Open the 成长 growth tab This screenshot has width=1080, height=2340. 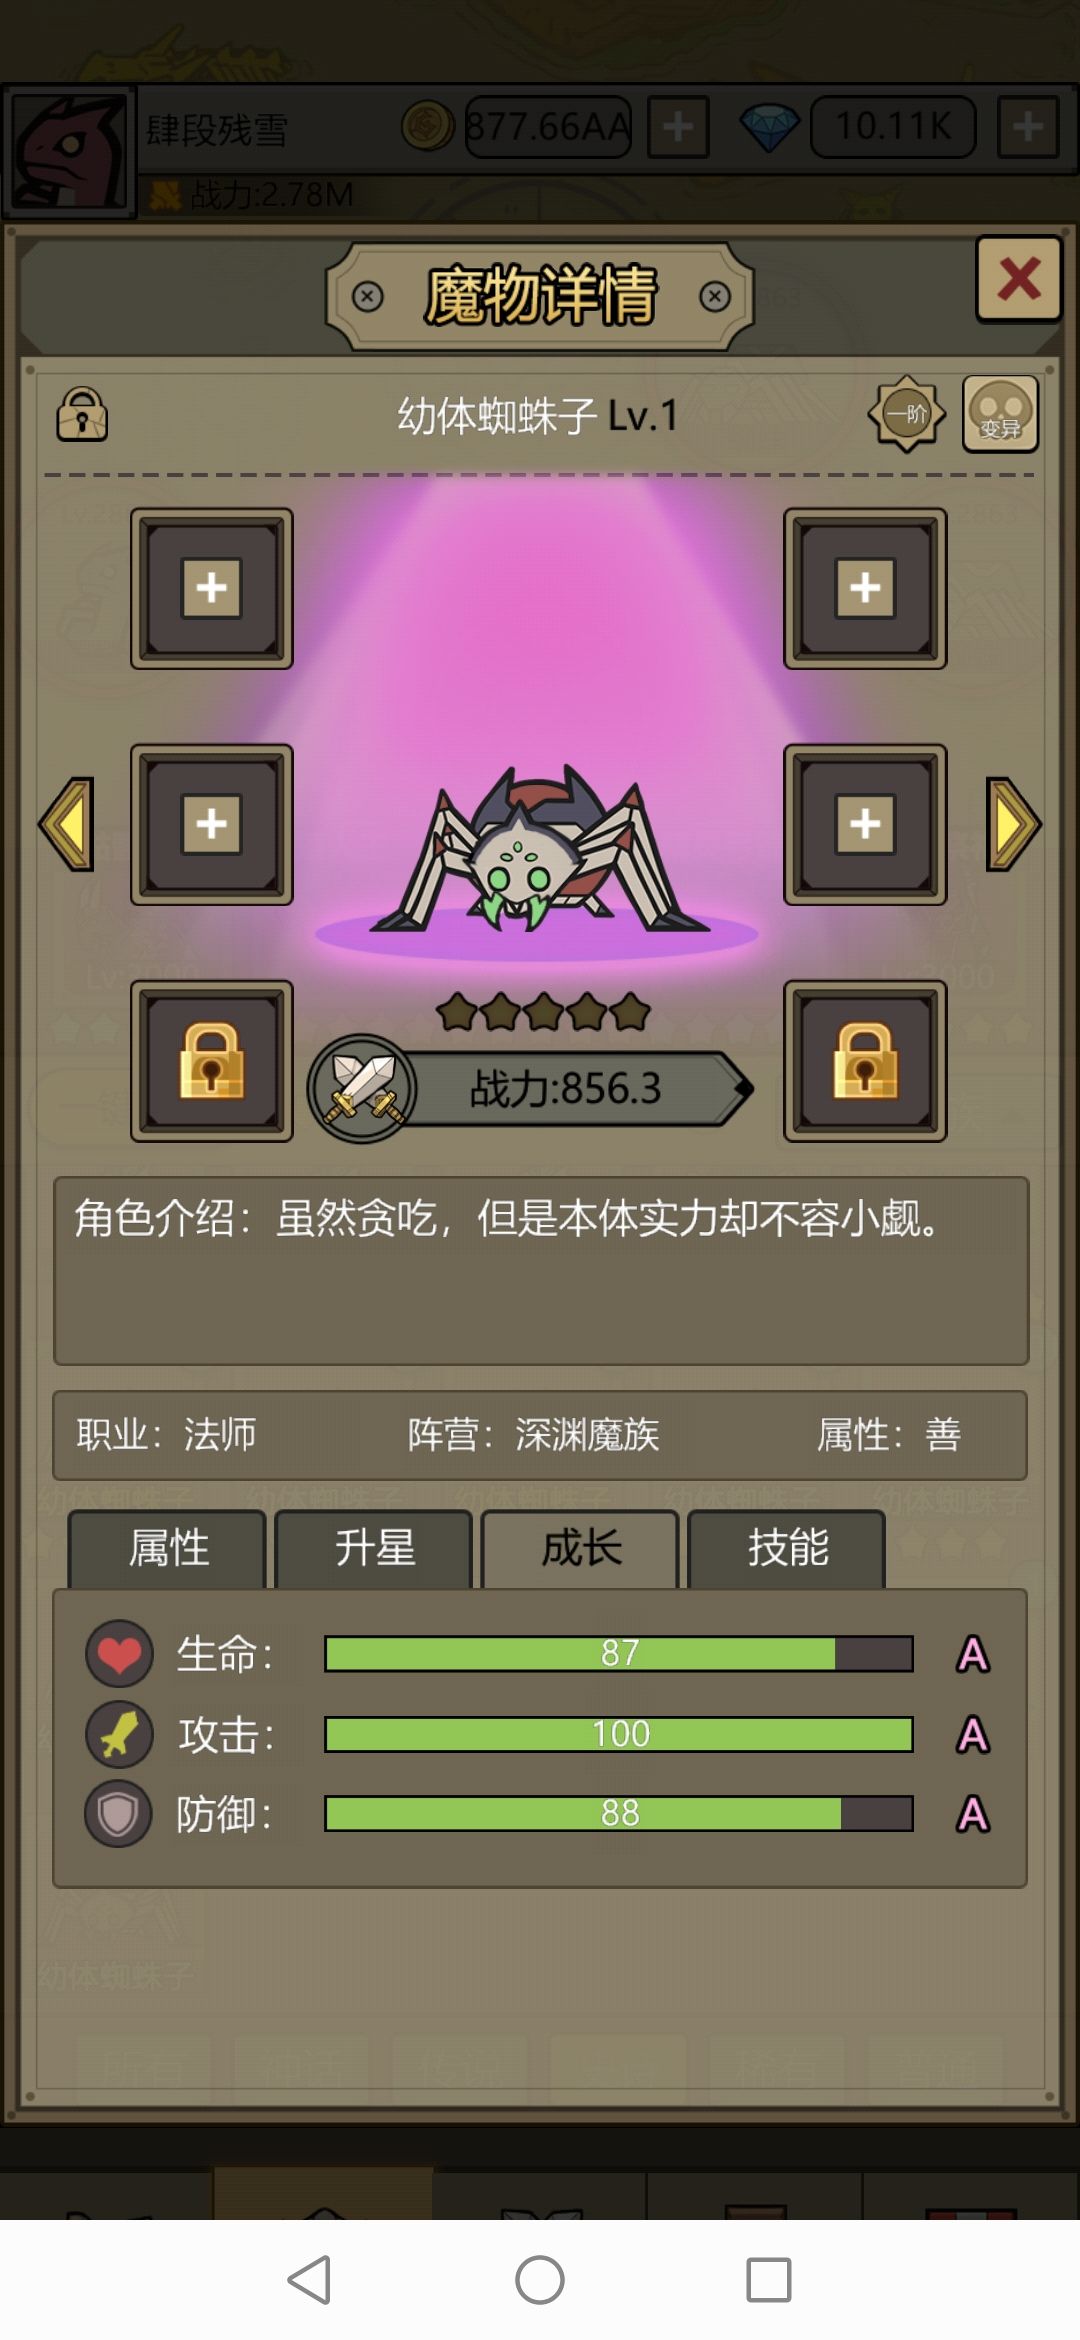click(x=580, y=1548)
